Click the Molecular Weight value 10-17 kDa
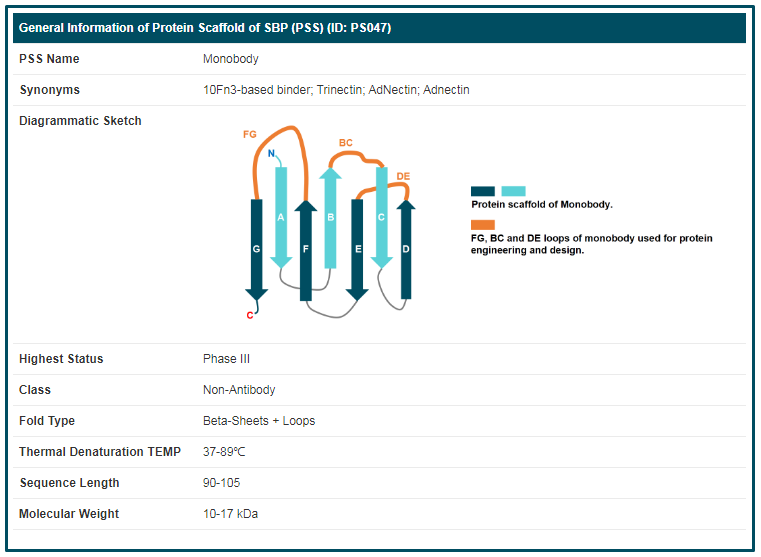 pos(231,514)
